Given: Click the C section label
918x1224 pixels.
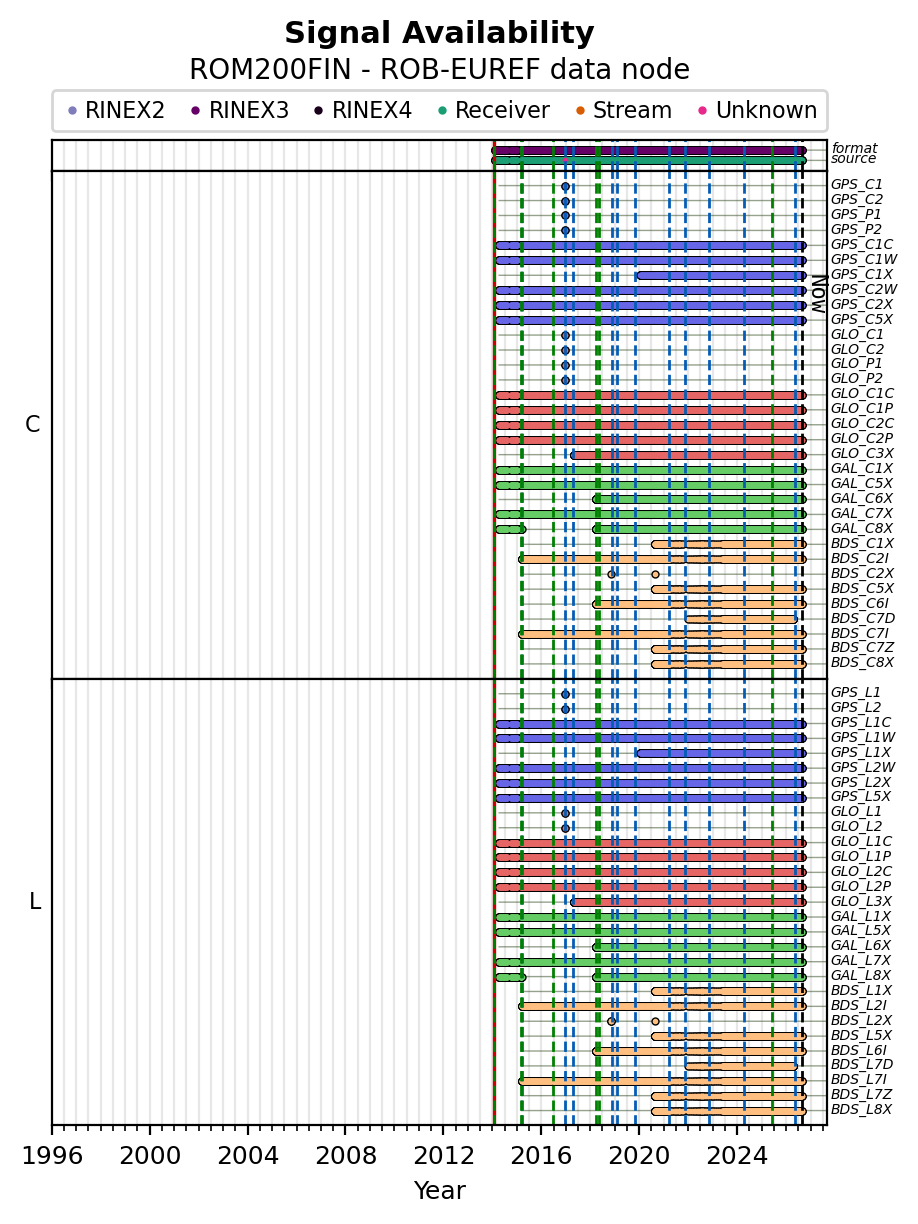Looking at the screenshot, I should click(33, 425).
